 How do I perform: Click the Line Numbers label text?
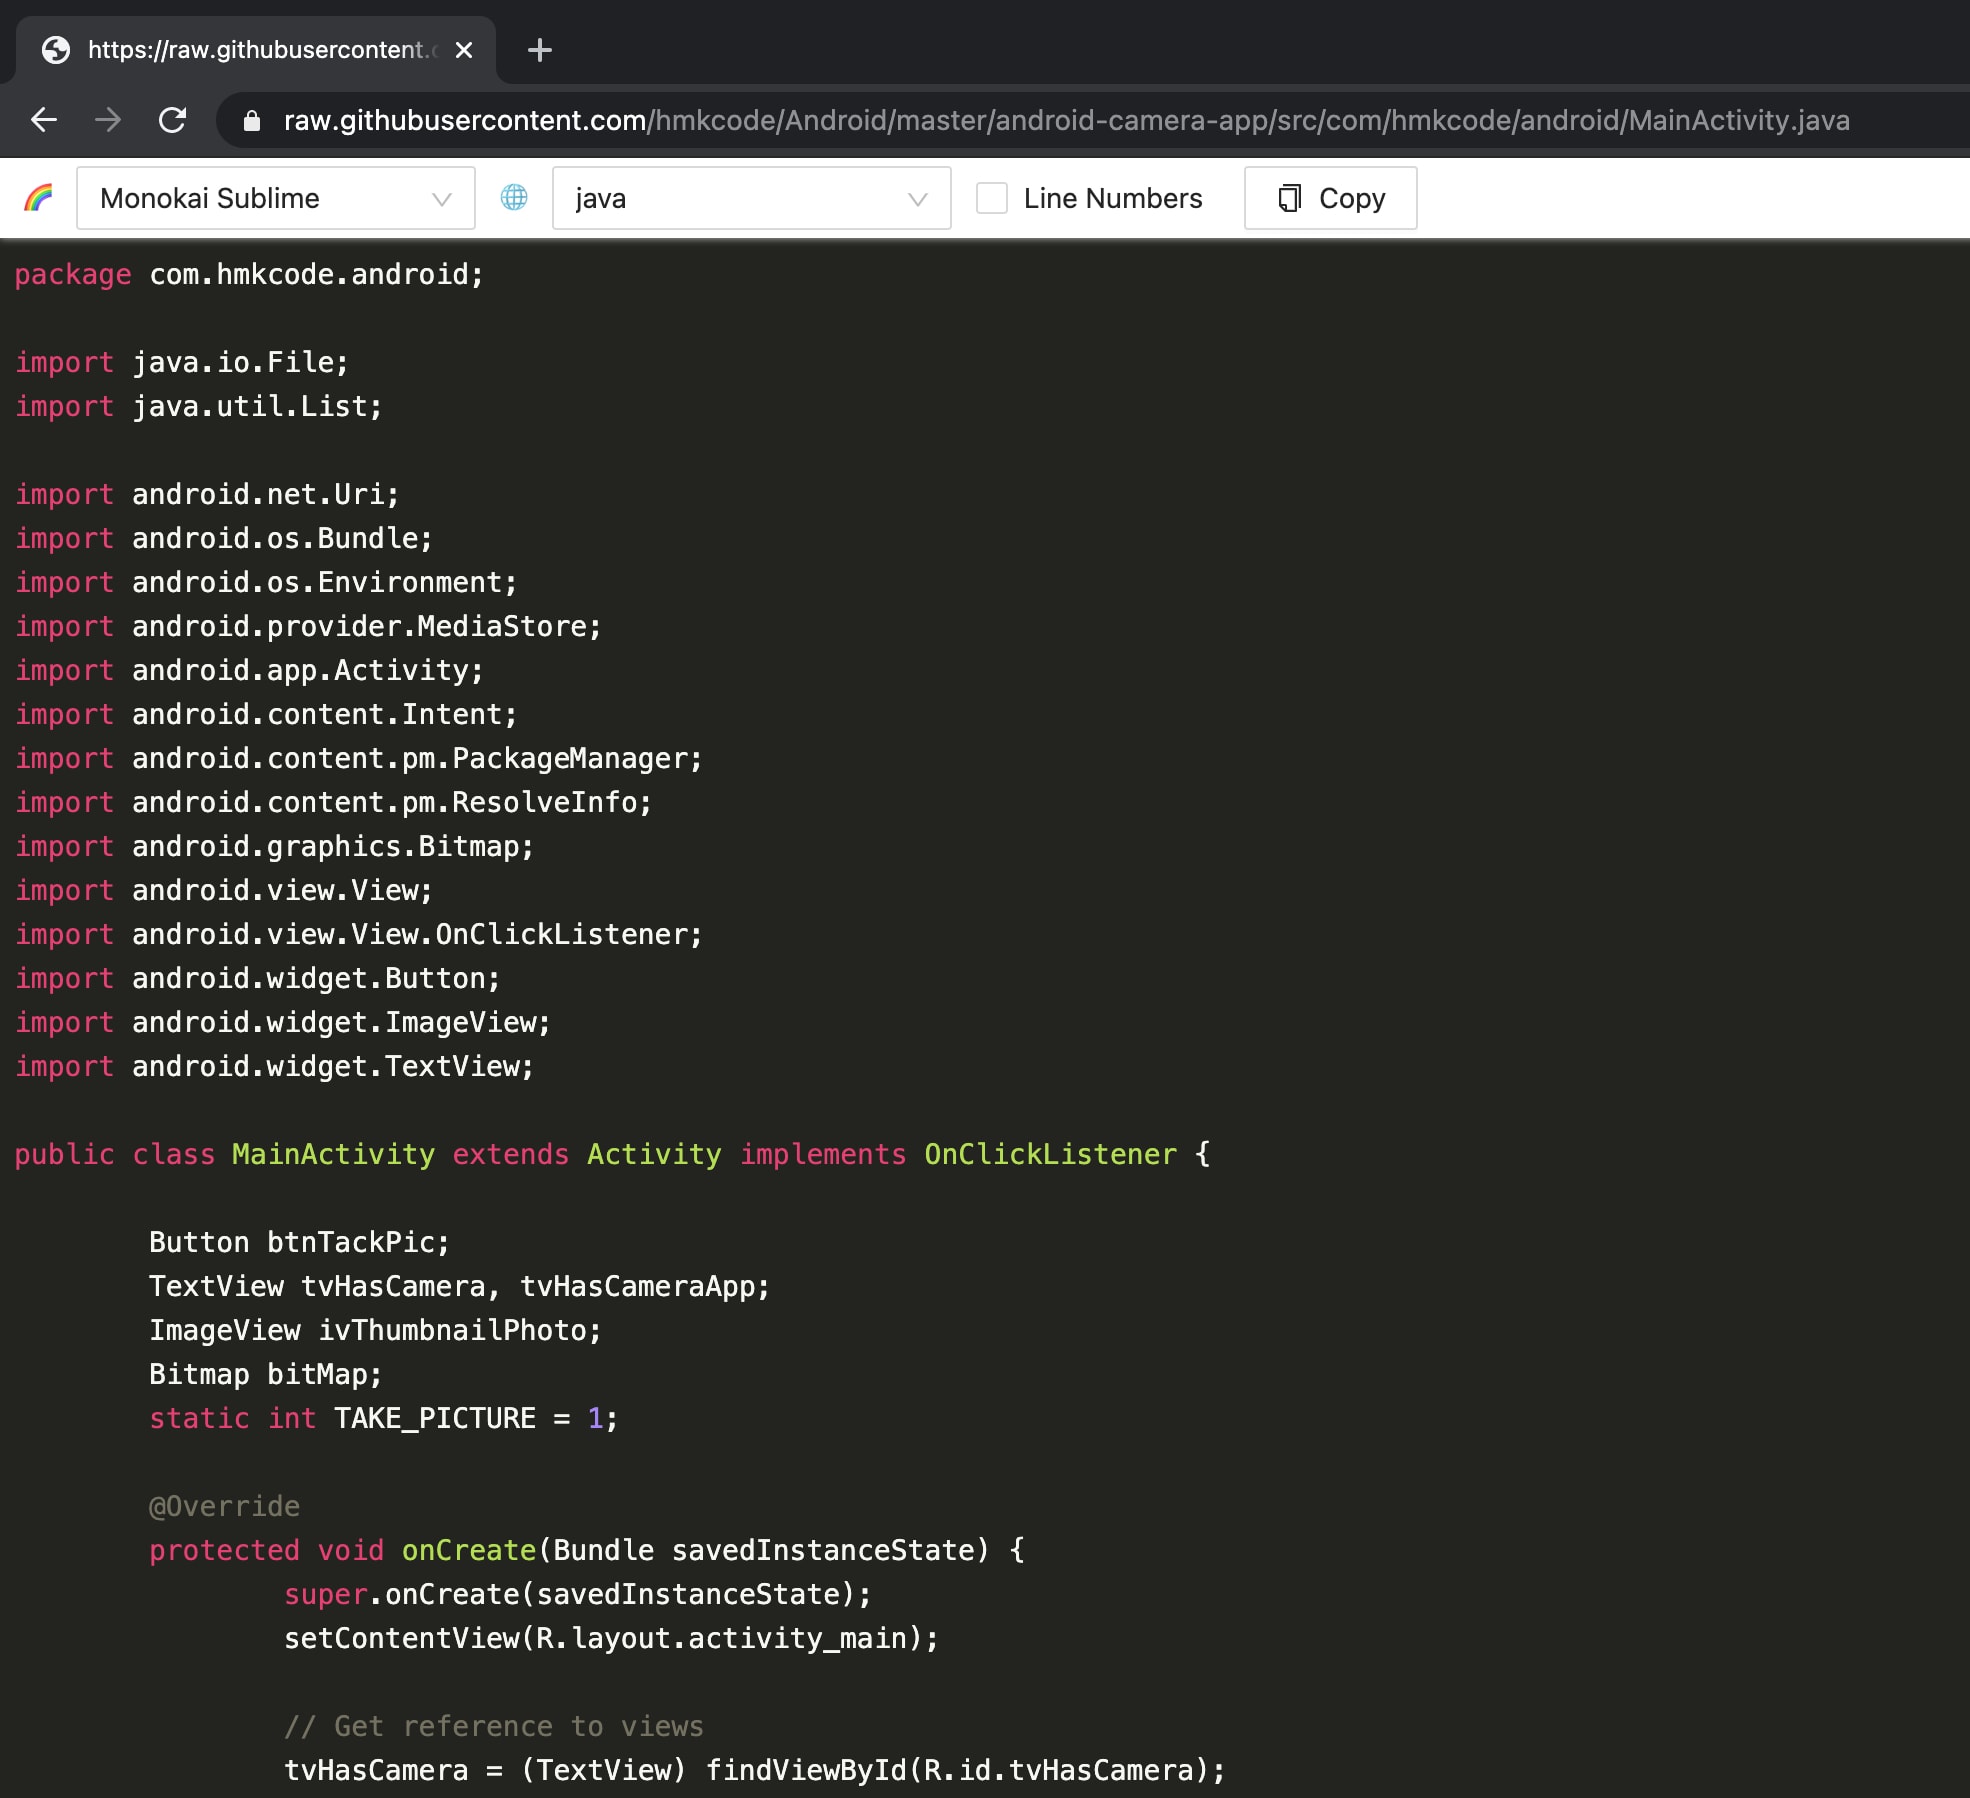[1112, 198]
